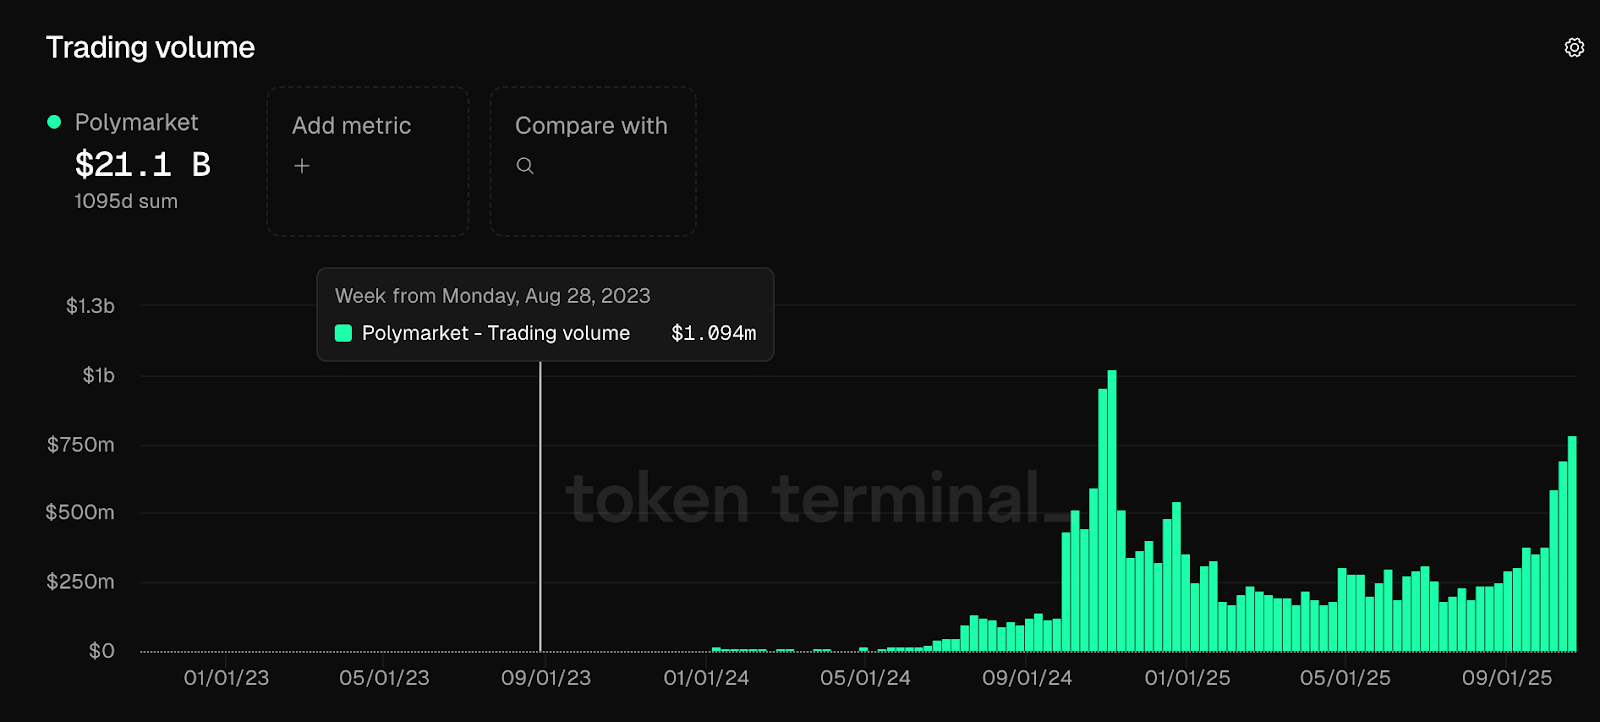Viewport: 1600px width, 722px height.
Task: Click the $1.094m value in the tooltip
Action: (713, 333)
